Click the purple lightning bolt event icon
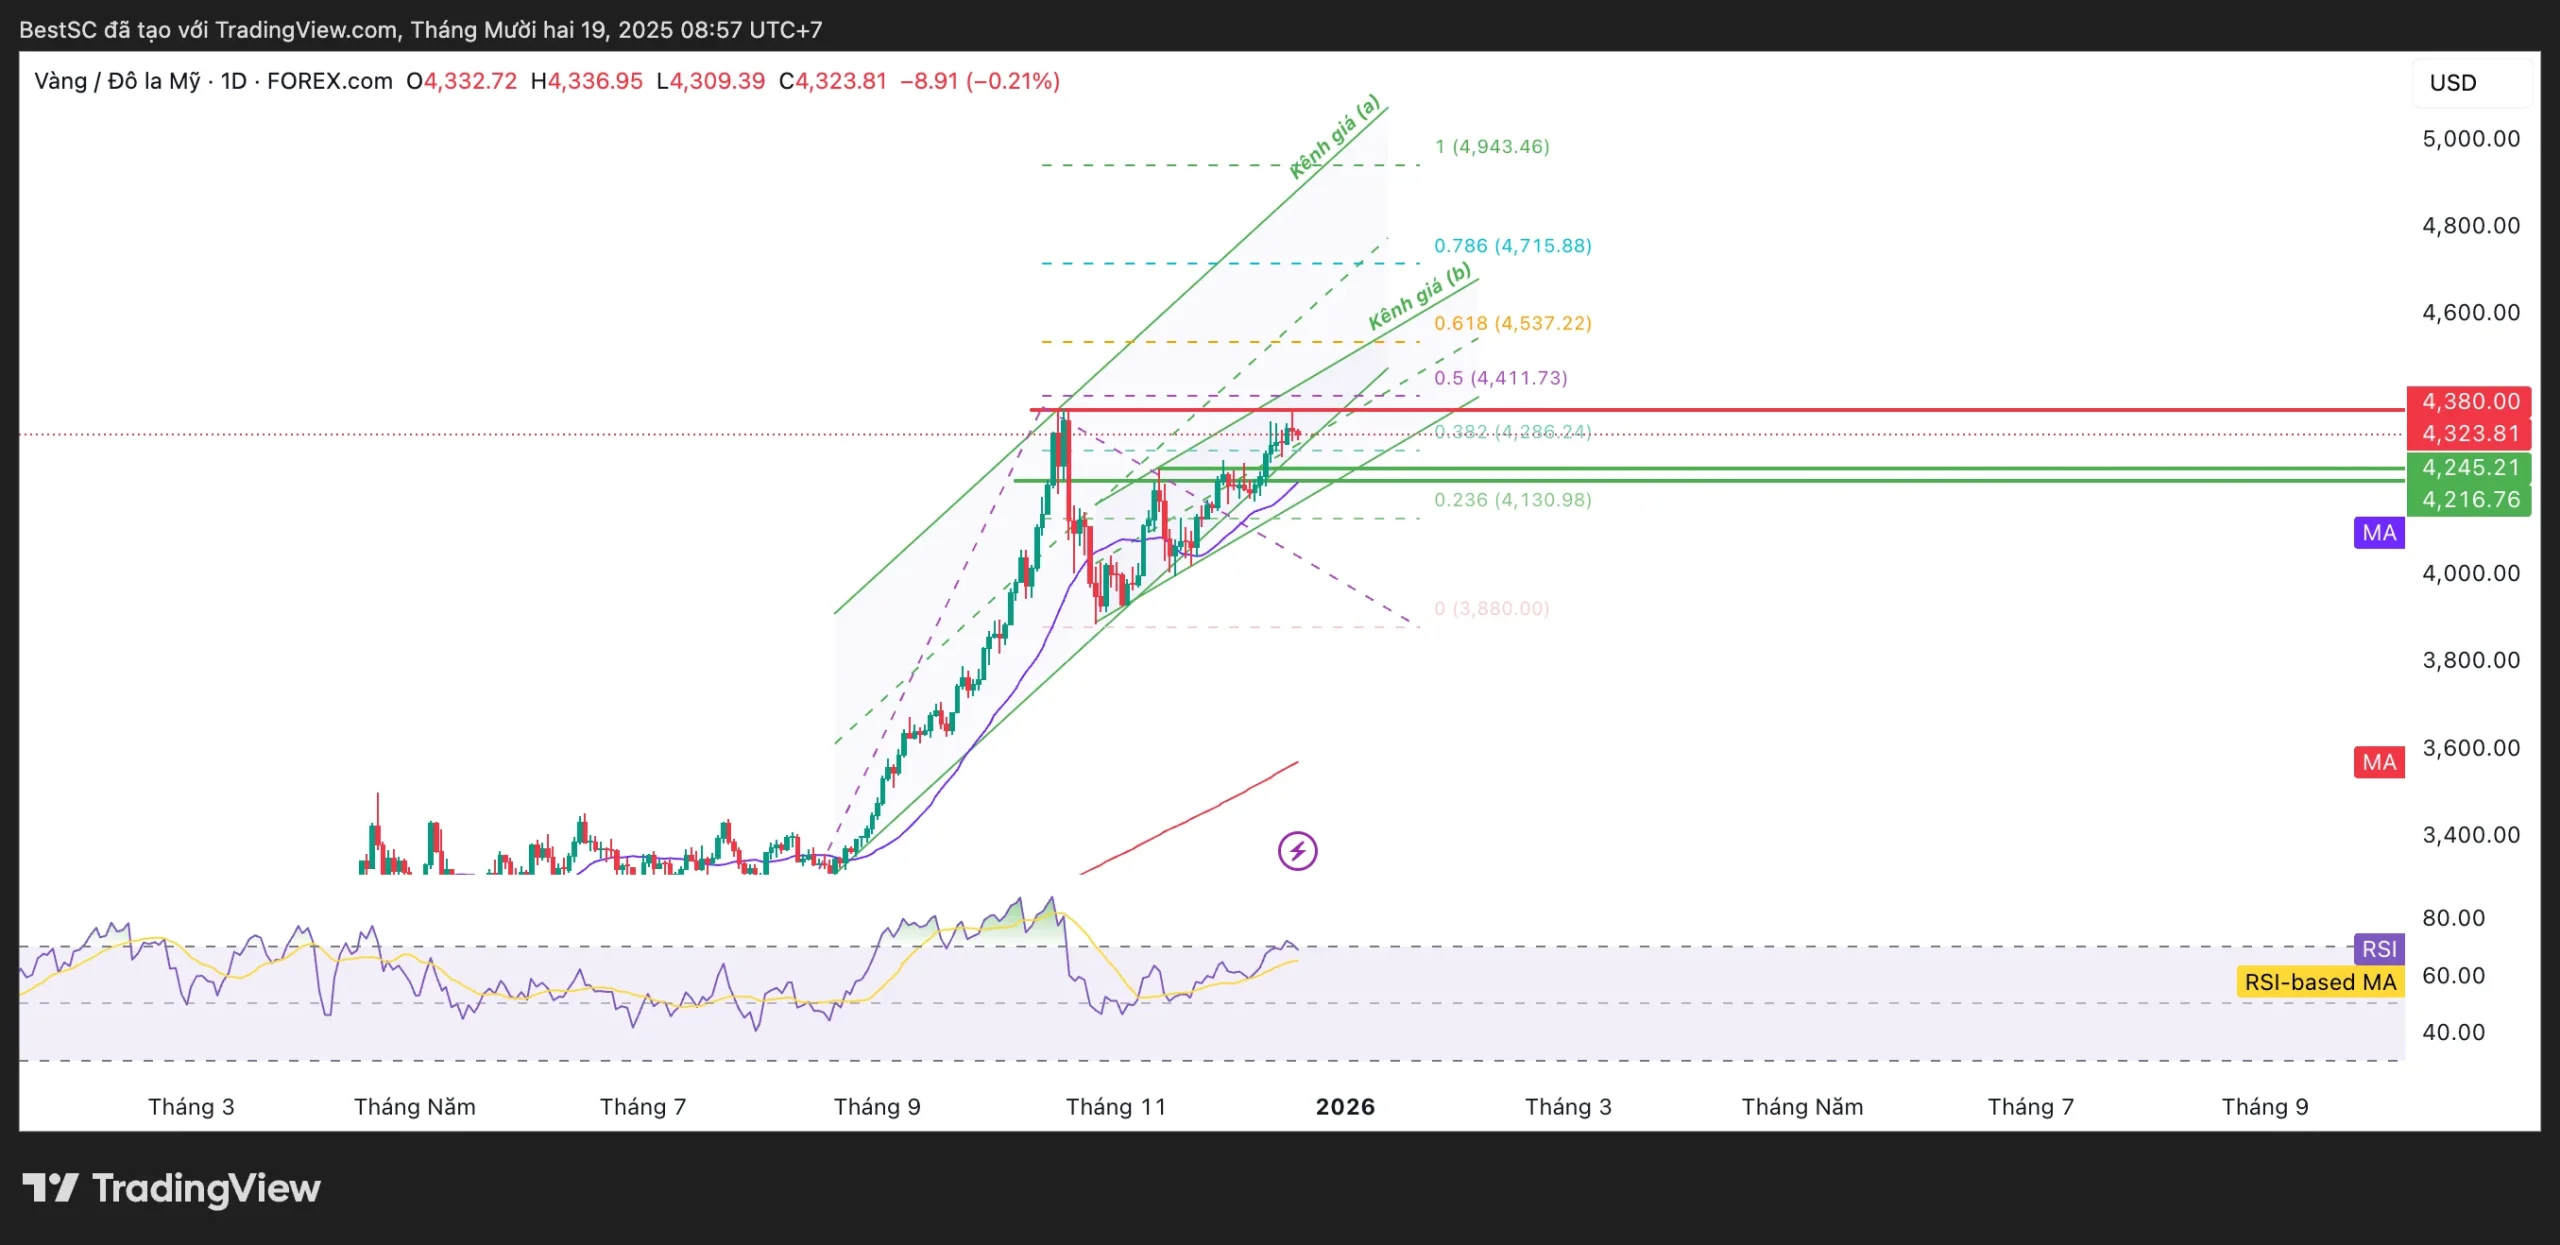This screenshot has width=2560, height=1245. pyautogui.click(x=1297, y=851)
